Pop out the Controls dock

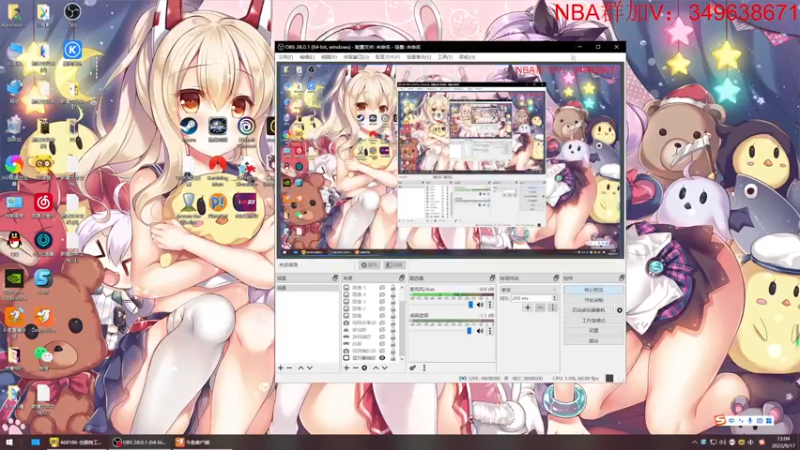click(621, 278)
